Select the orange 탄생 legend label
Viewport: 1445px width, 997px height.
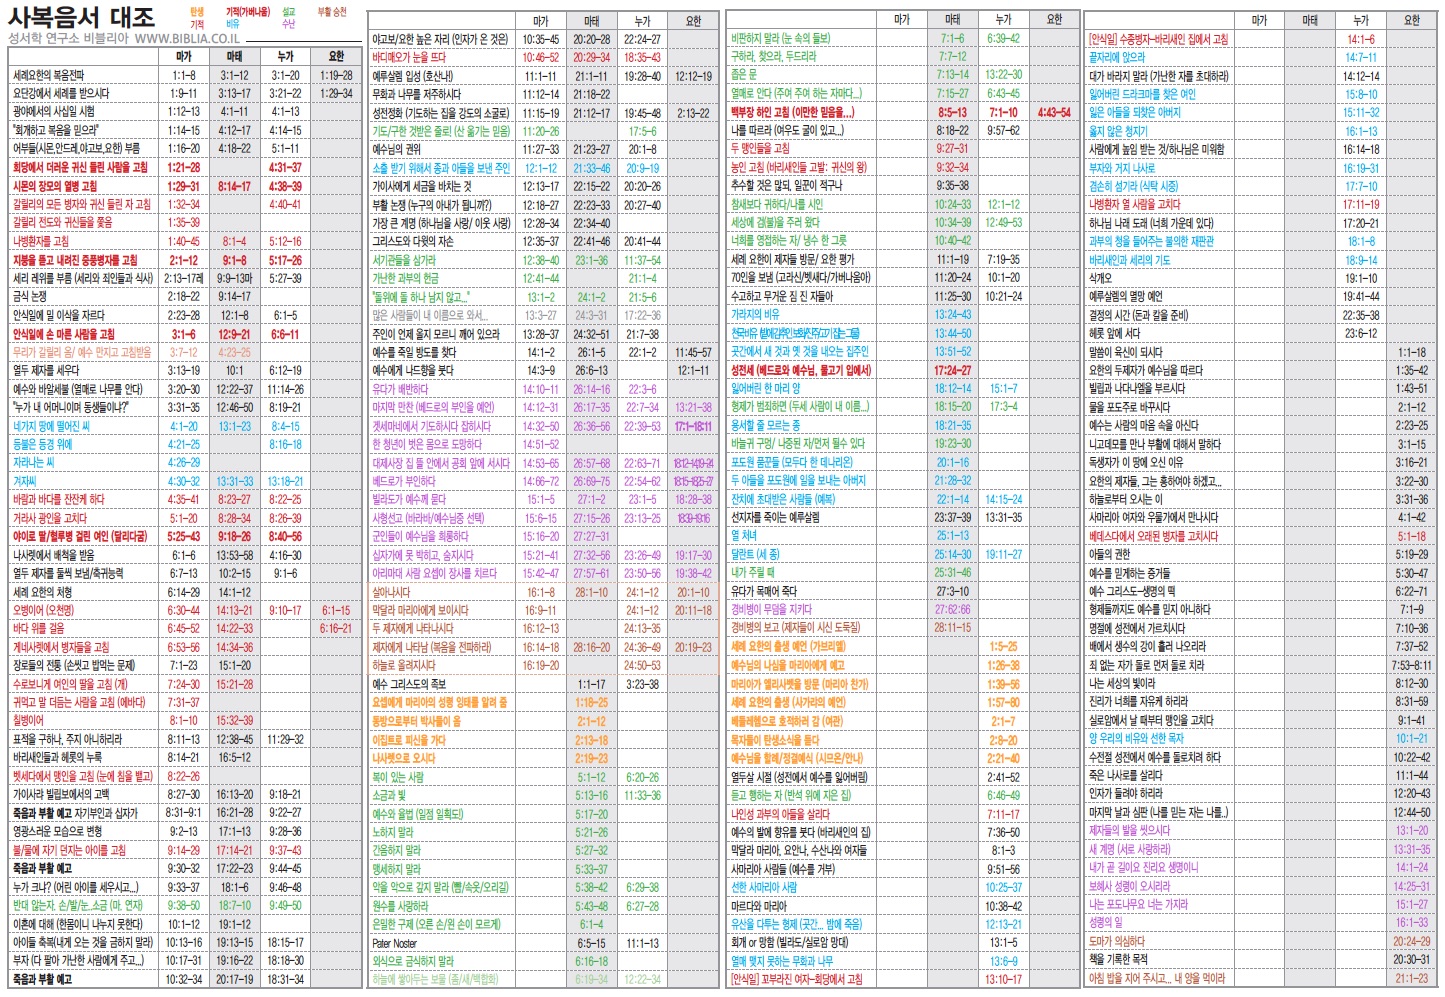(x=197, y=12)
